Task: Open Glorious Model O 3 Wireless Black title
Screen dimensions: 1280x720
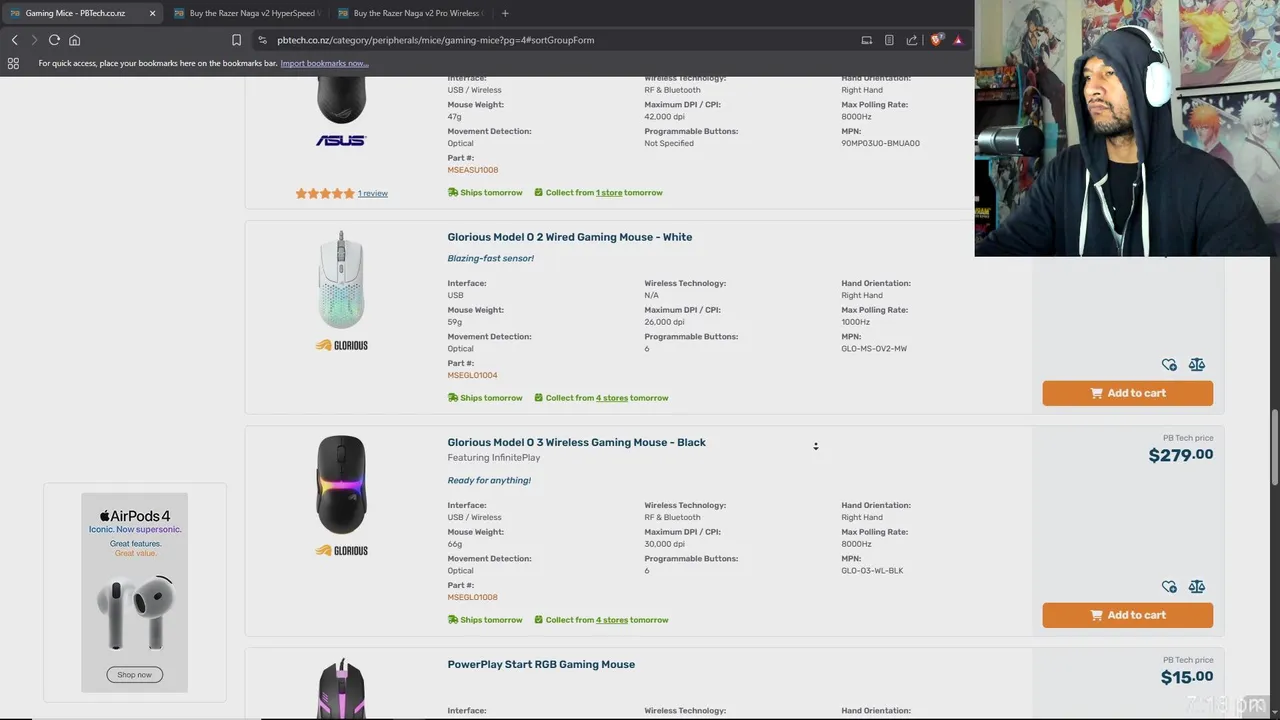Action: point(576,442)
